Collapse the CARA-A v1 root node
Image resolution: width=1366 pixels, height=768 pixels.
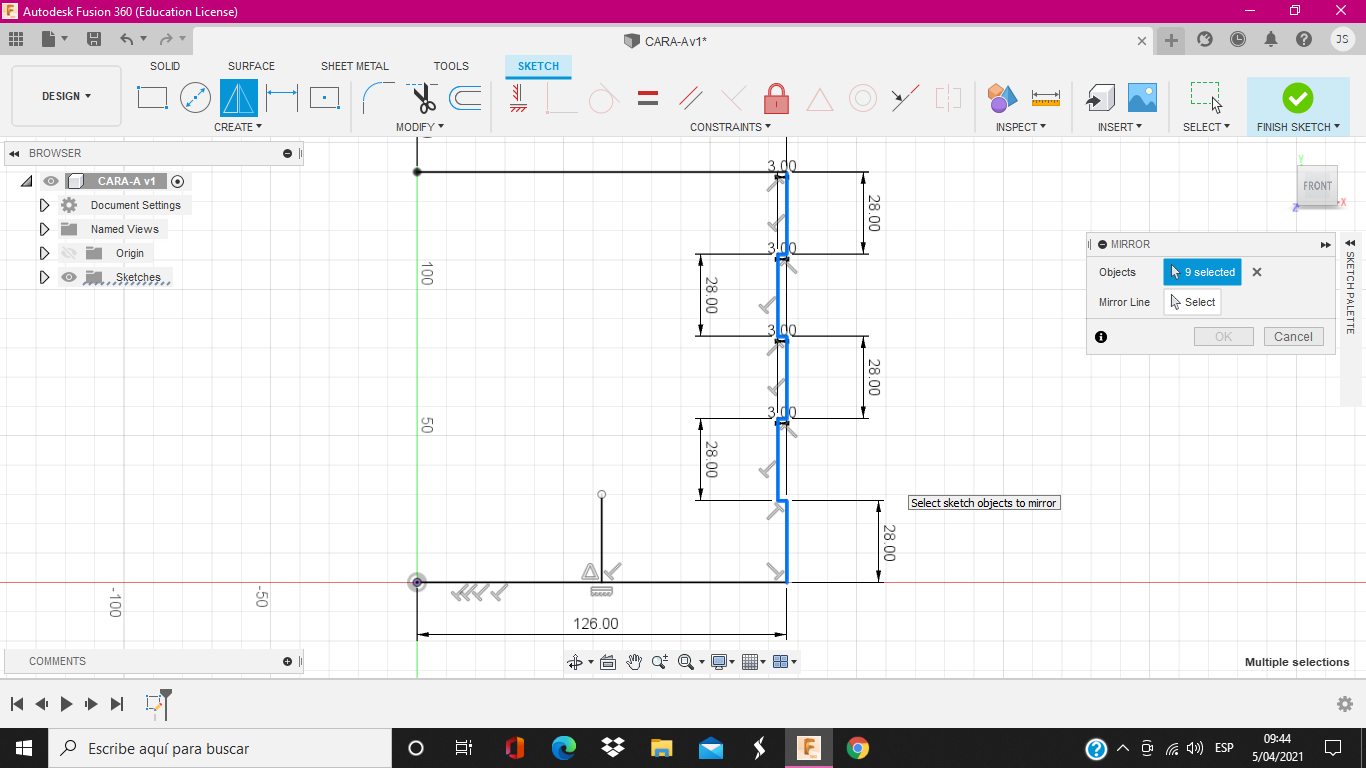click(26, 181)
